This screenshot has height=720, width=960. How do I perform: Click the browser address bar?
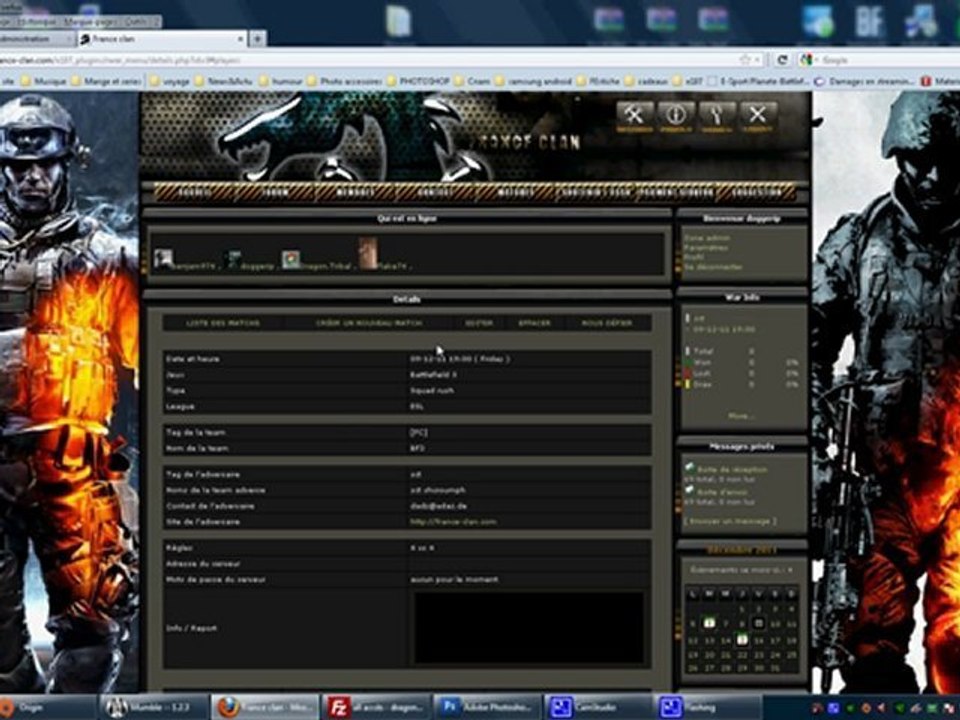click(367, 60)
